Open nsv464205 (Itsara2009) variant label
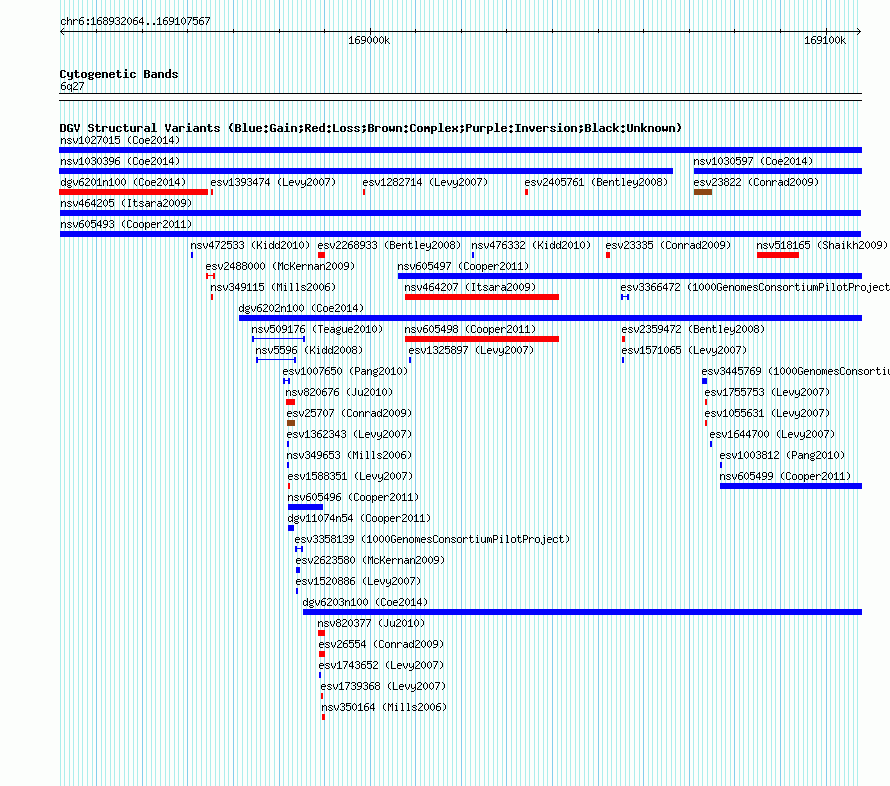The width and height of the screenshot is (890, 786). point(126,203)
